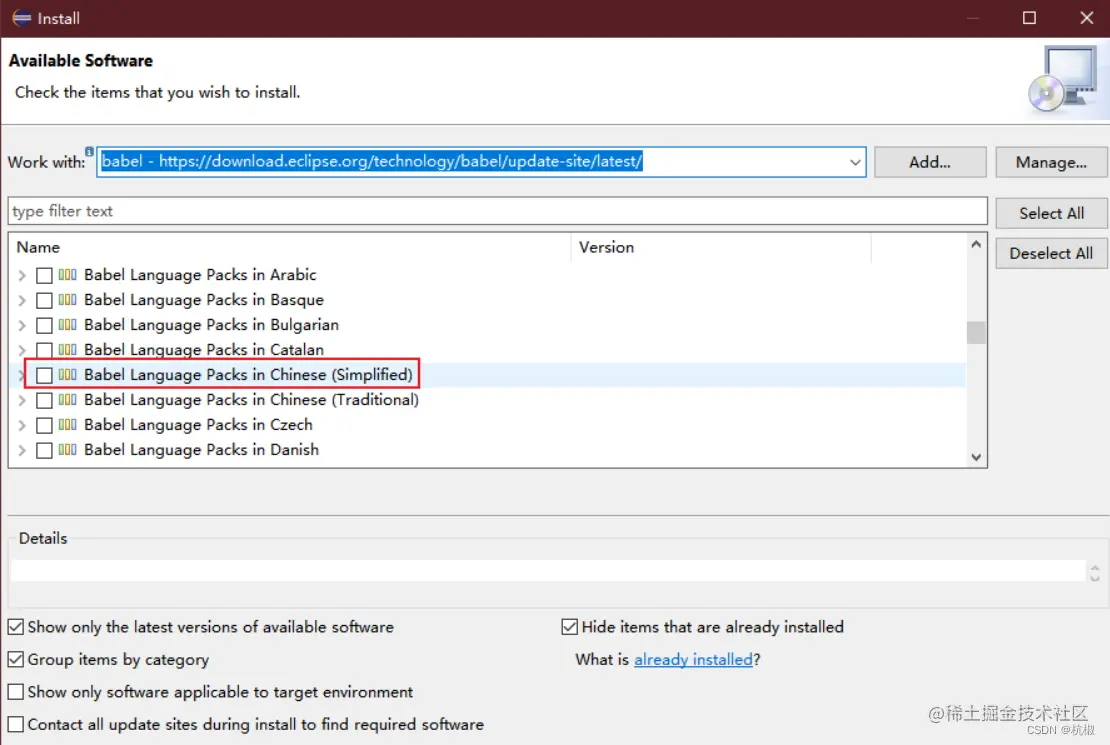The height and width of the screenshot is (745, 1110).
Task: Click the Czech language pack category icon
Action: 67,424
